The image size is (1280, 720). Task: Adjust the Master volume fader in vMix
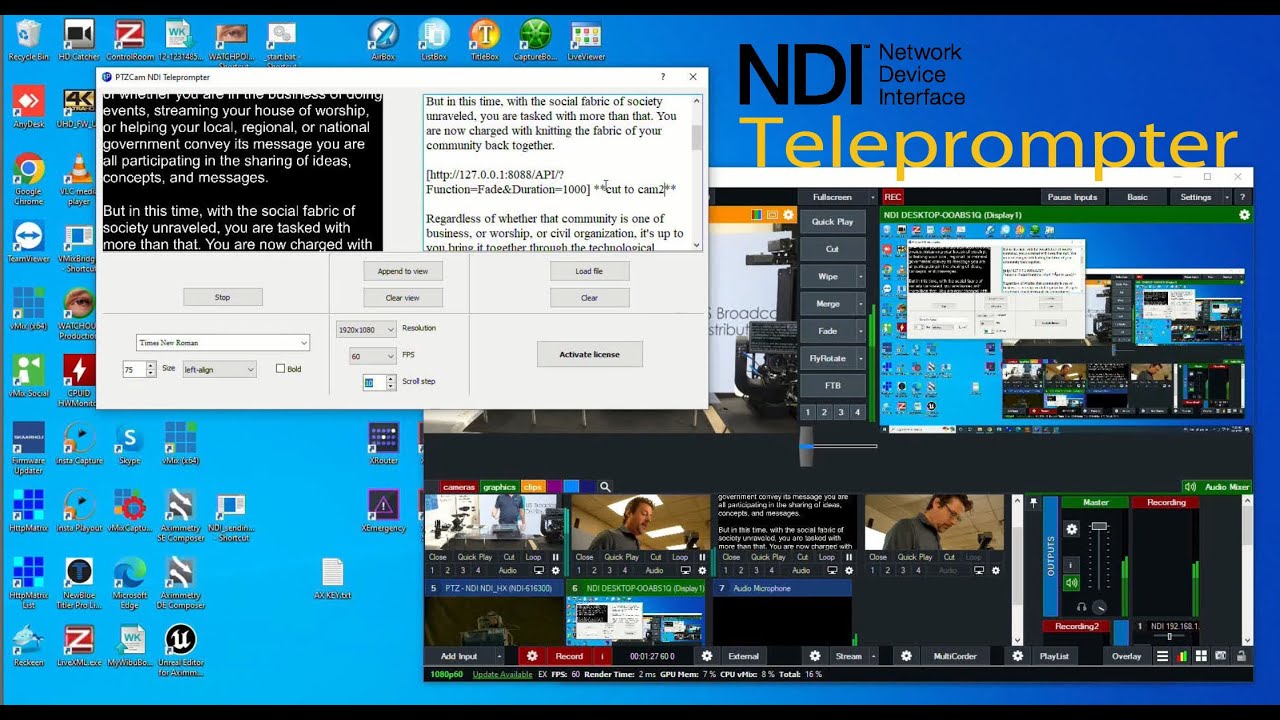1099,527
